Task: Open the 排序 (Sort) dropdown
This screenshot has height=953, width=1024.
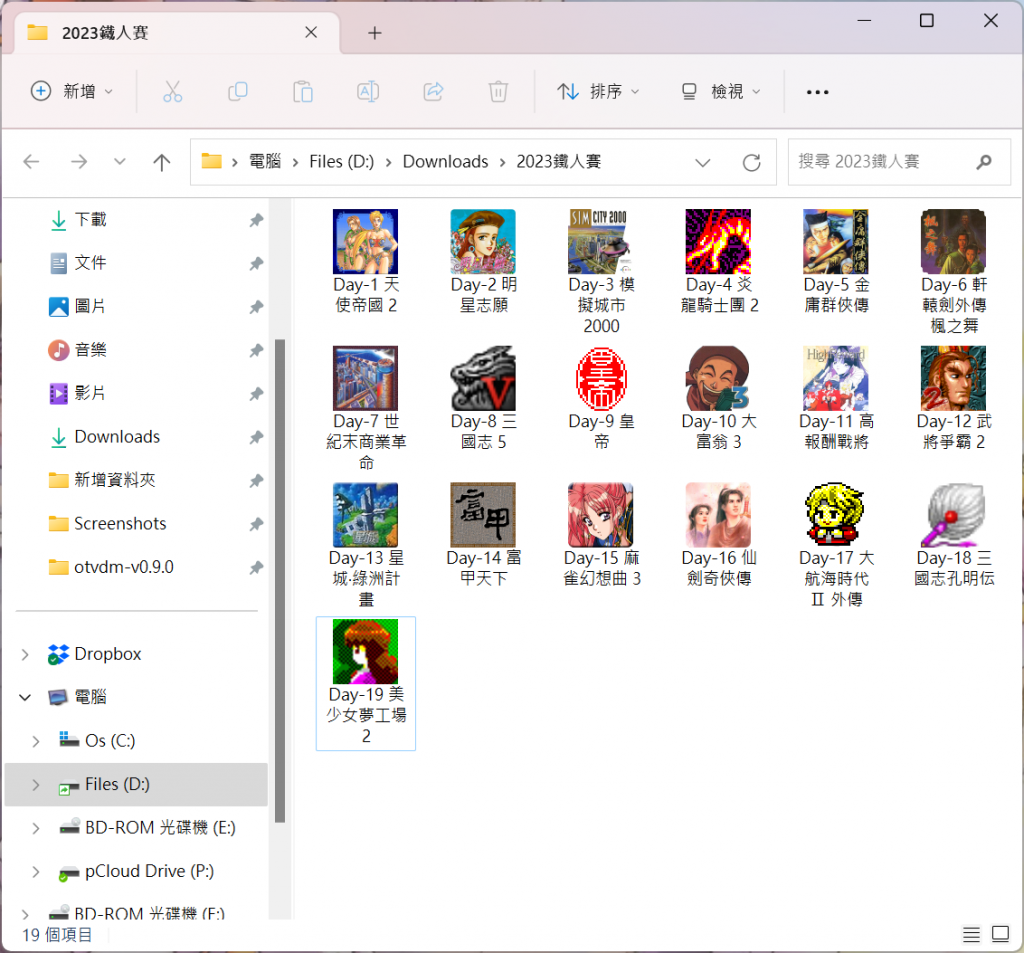Action: [x=598, y=91]
